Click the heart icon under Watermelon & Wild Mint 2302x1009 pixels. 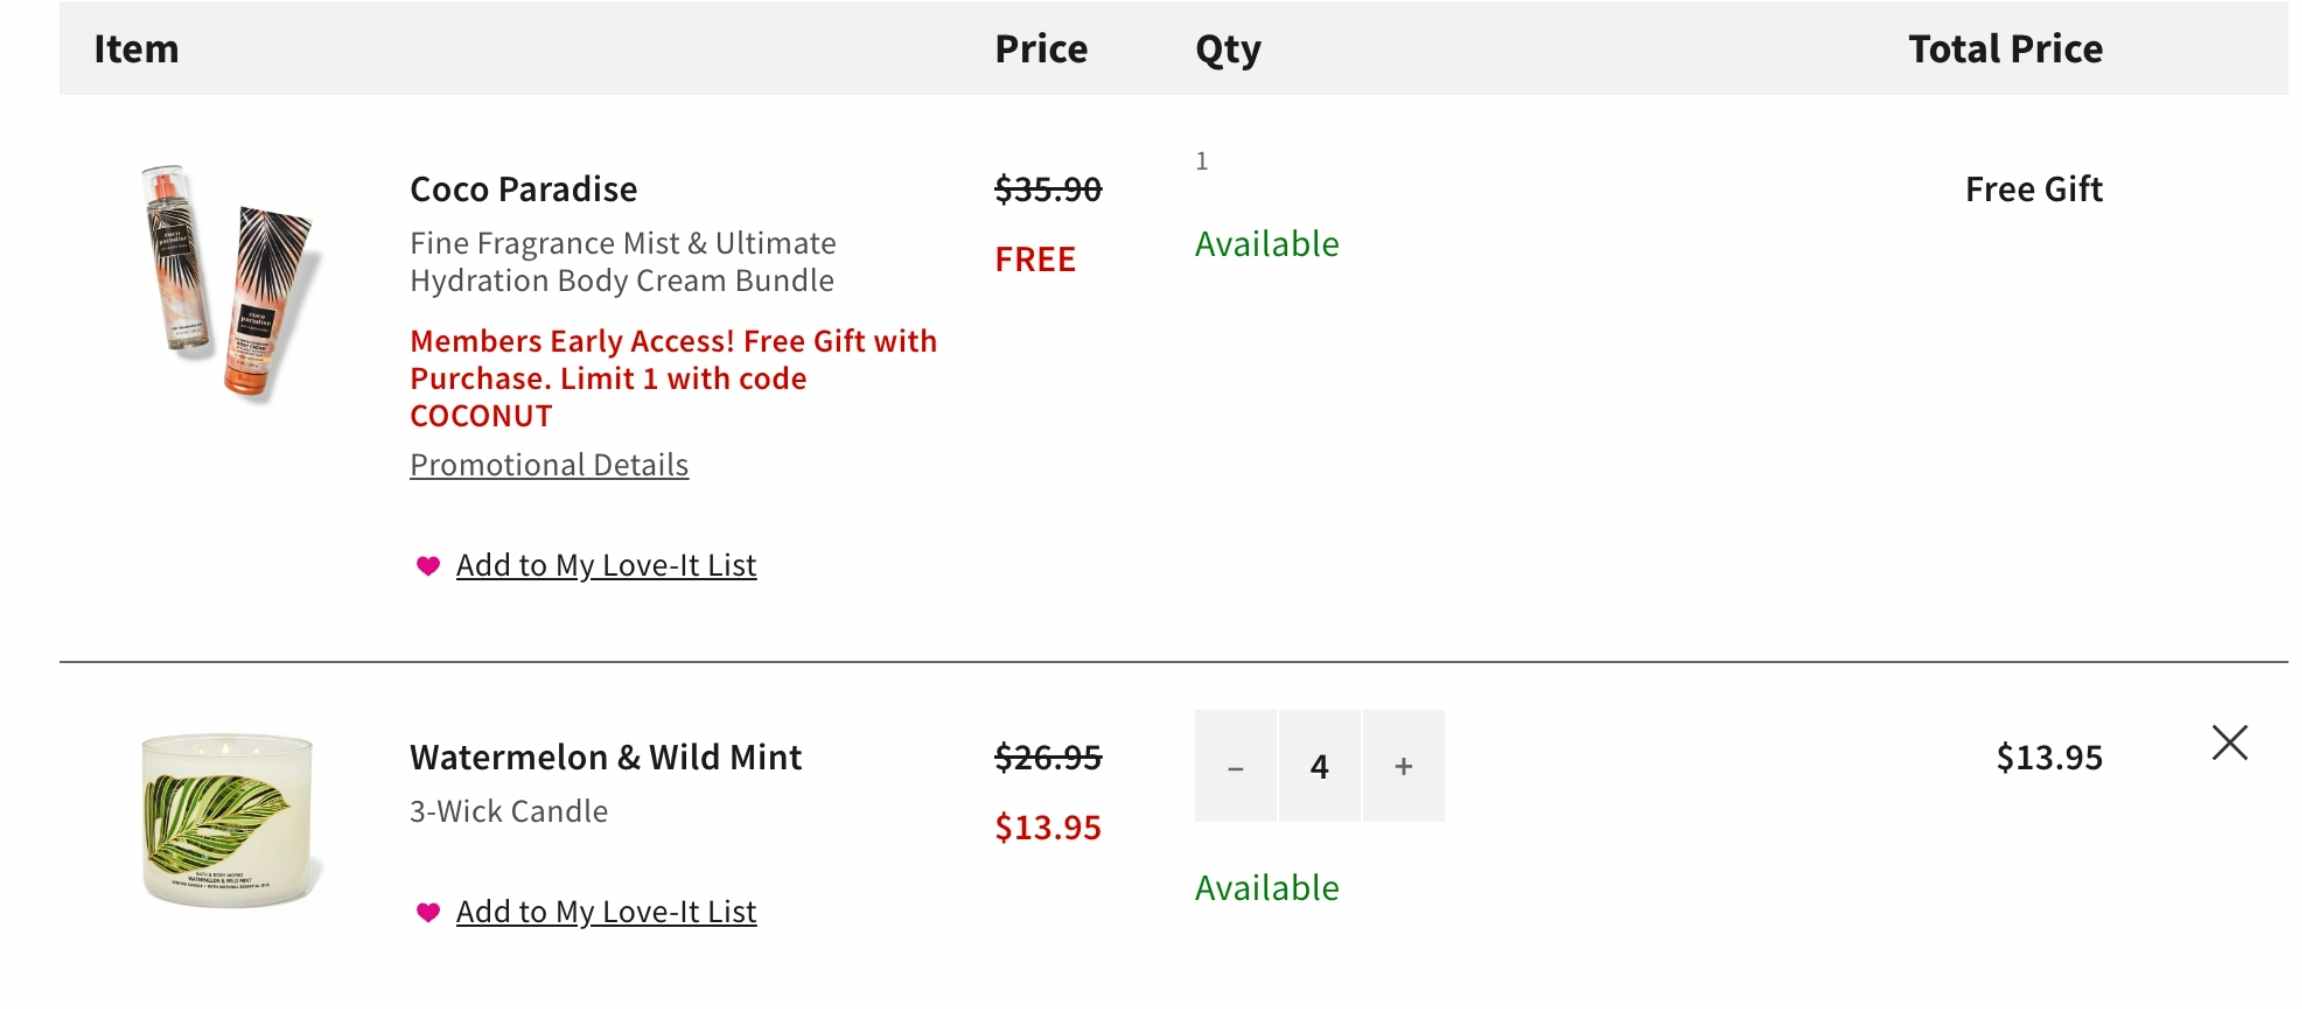click(428, 912)
